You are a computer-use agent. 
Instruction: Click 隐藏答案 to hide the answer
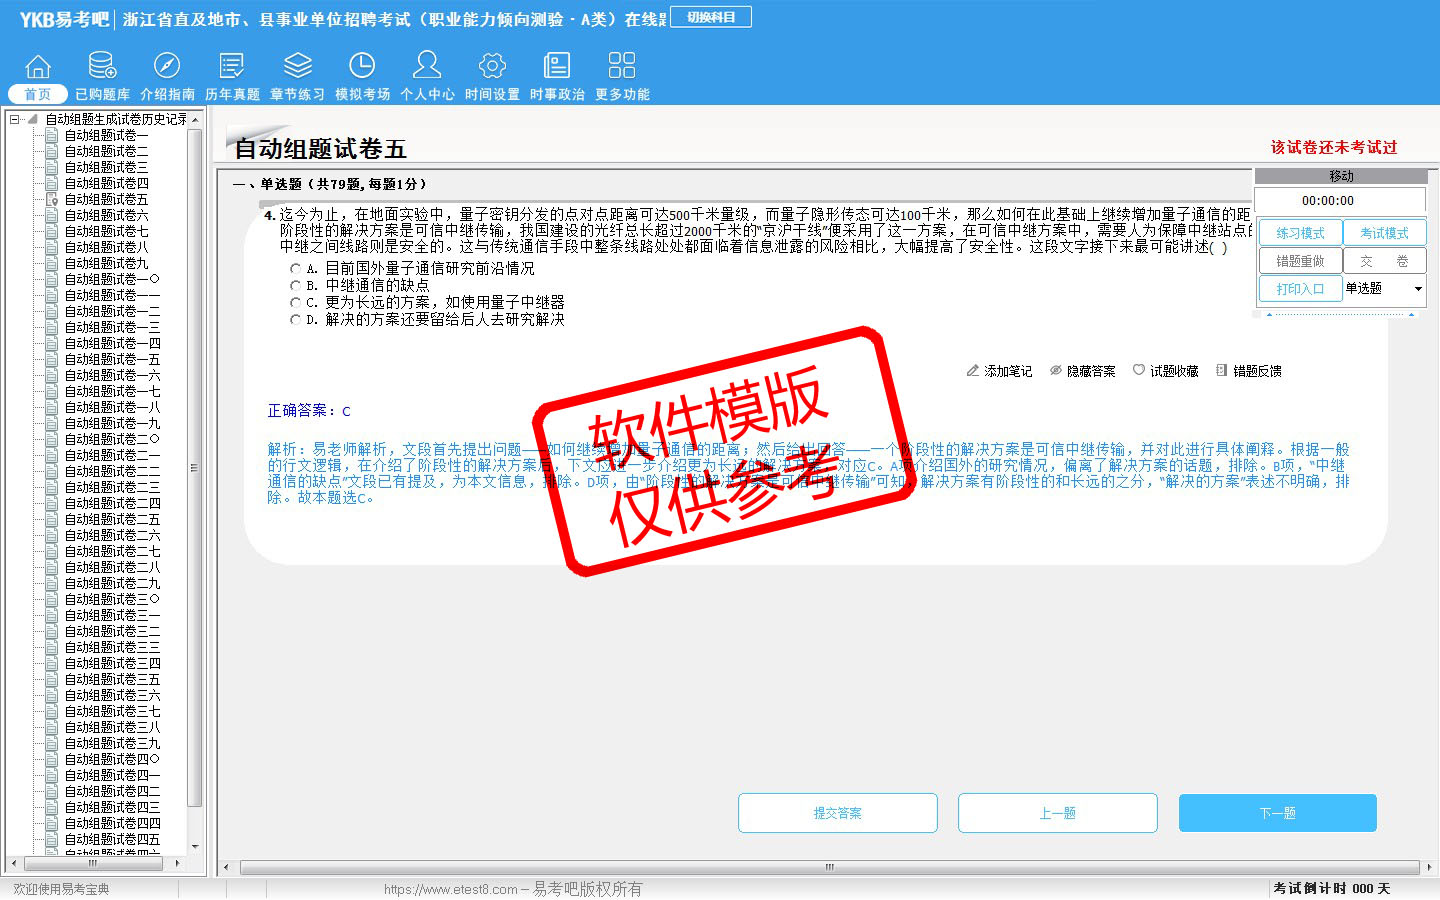(x=1082, y=371)
